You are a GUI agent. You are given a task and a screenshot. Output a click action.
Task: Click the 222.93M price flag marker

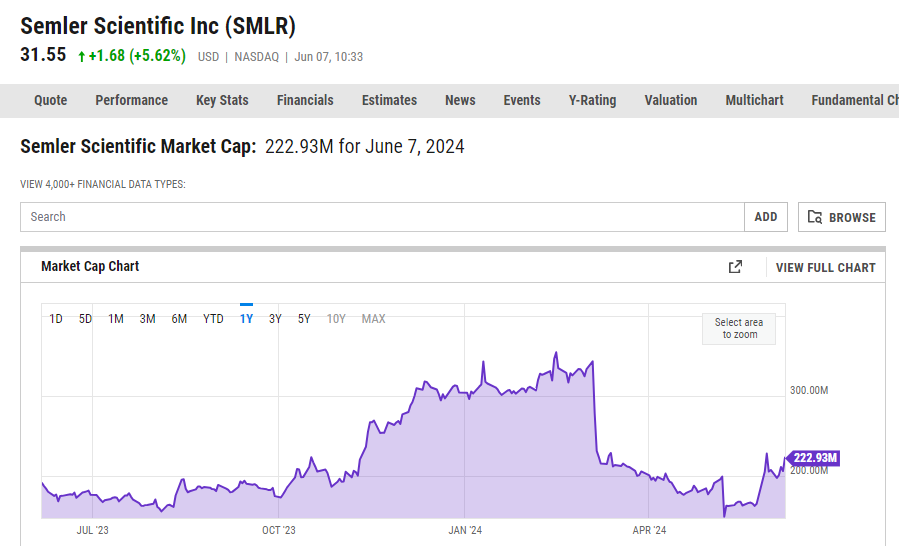(814, 458)
